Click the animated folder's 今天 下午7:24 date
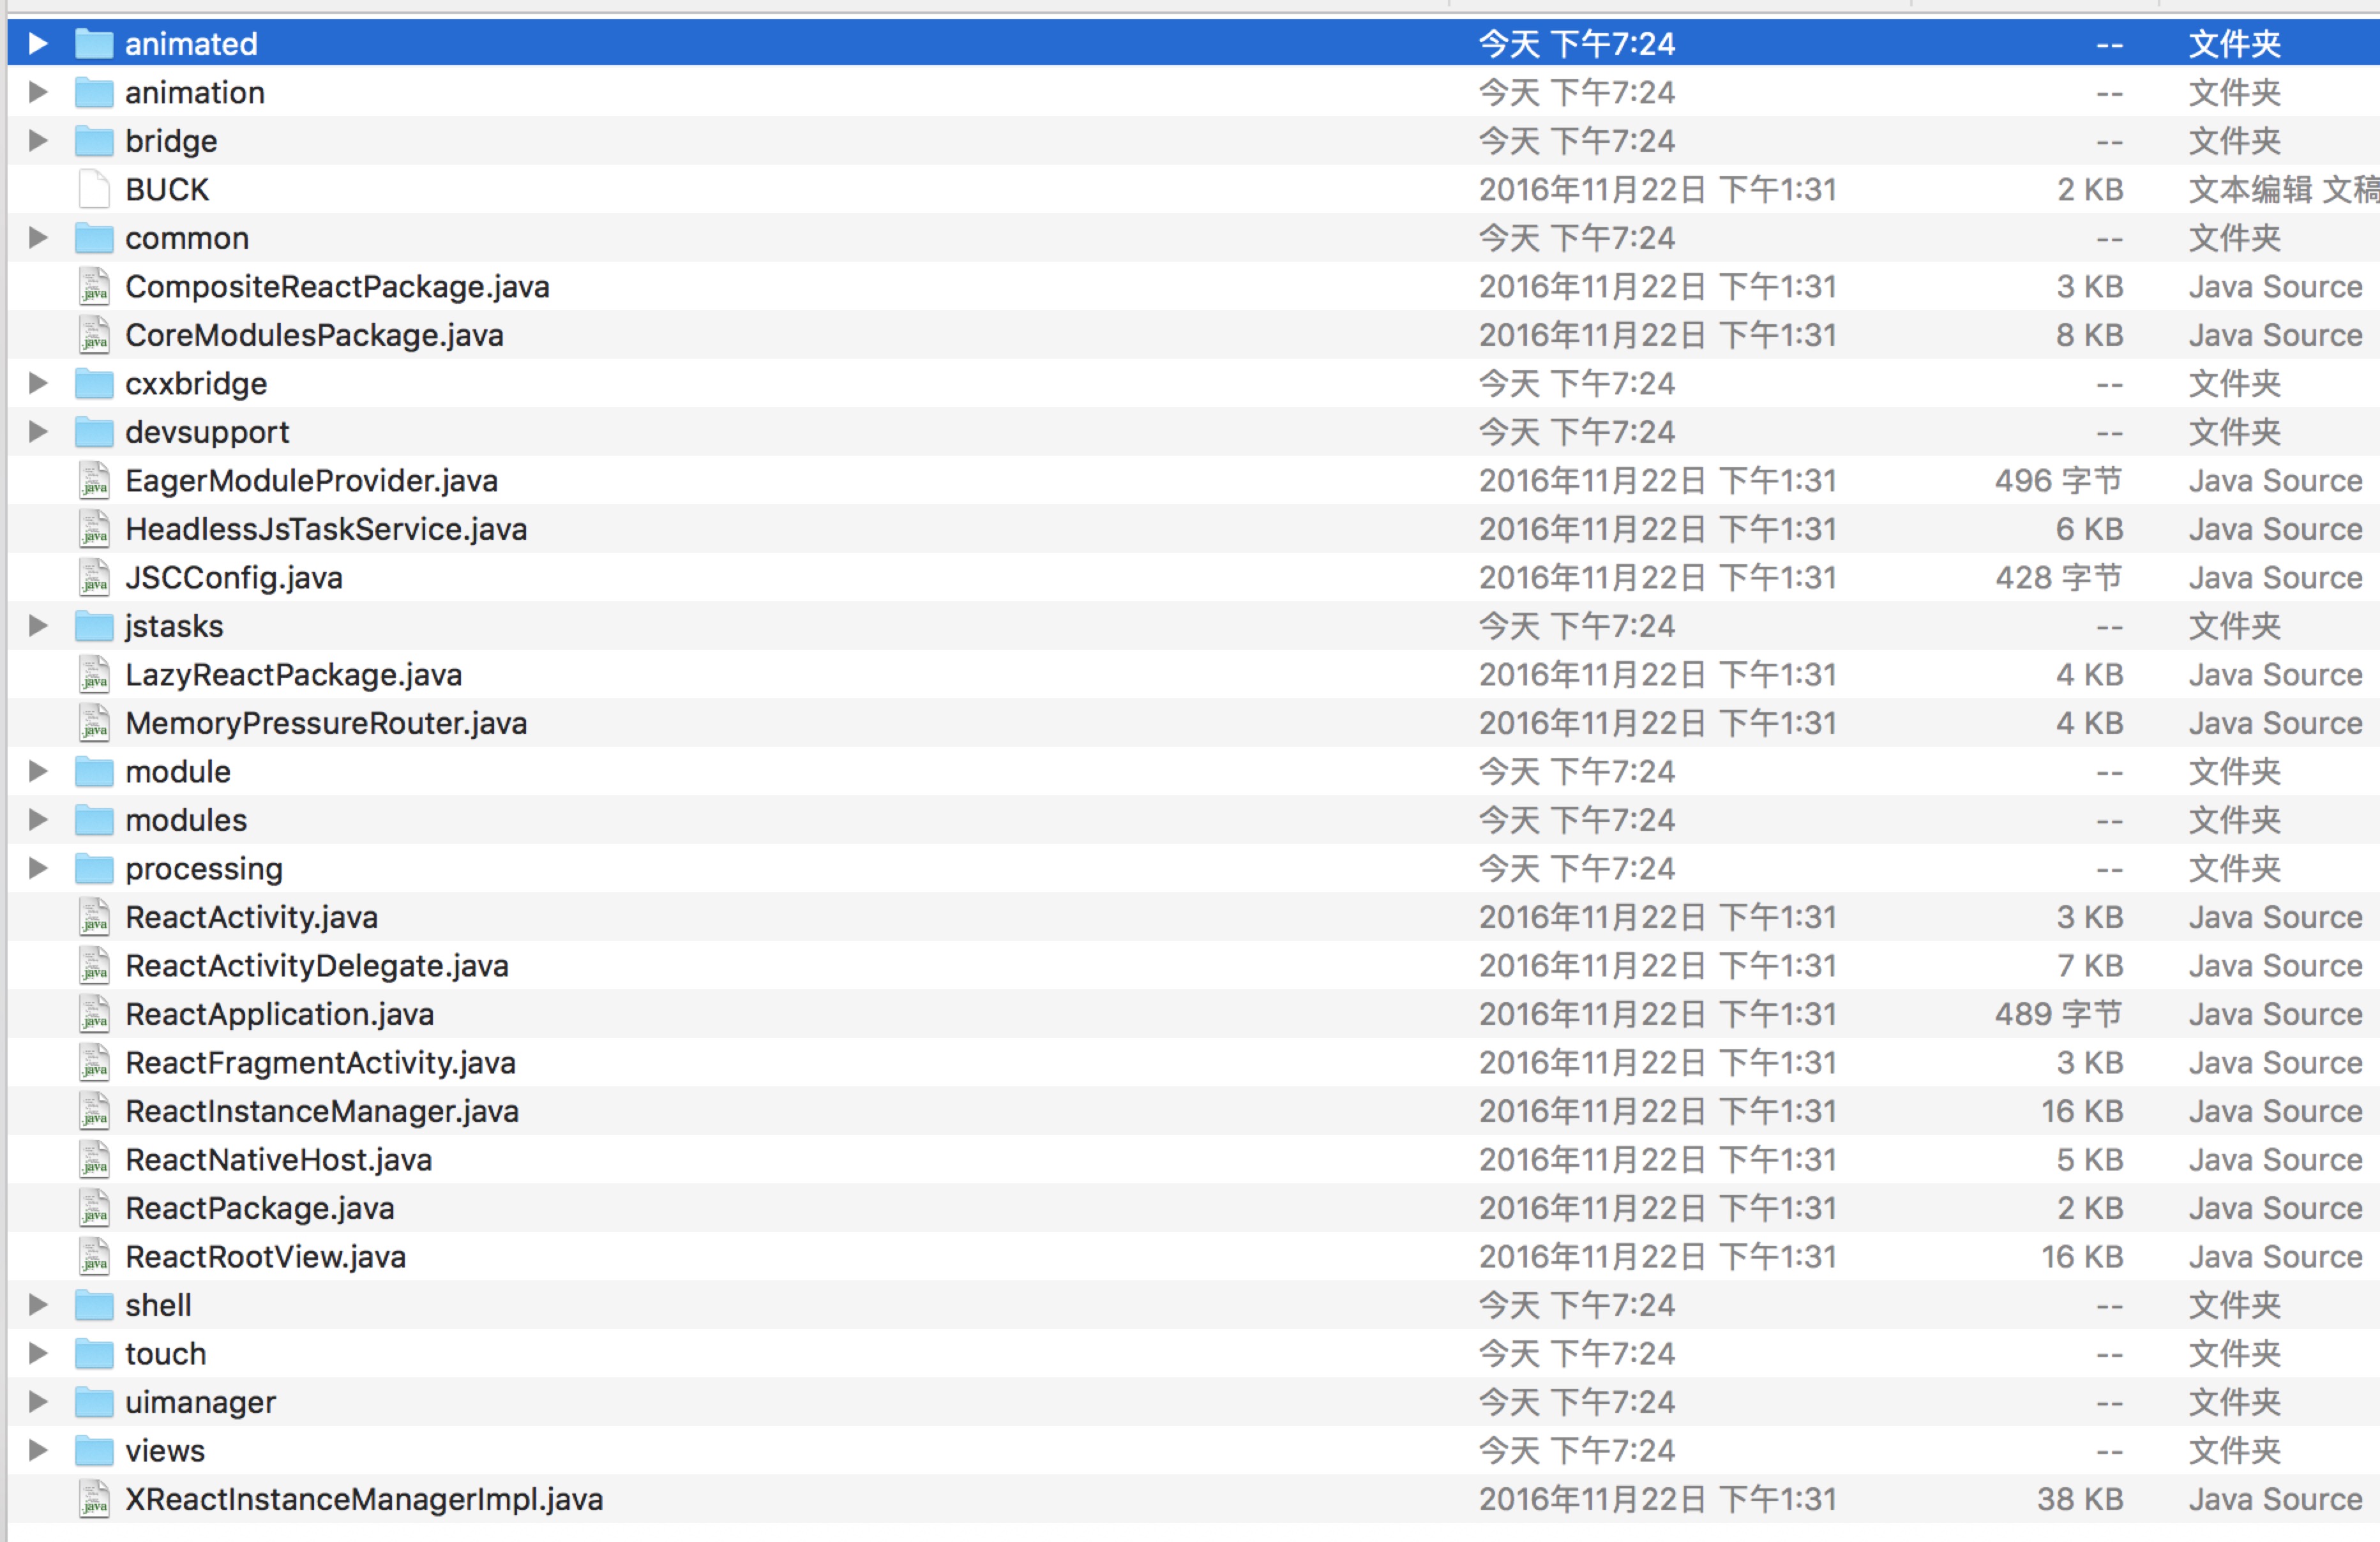The width and height of the screenshot is (2380, 1542). point(1577,43)
